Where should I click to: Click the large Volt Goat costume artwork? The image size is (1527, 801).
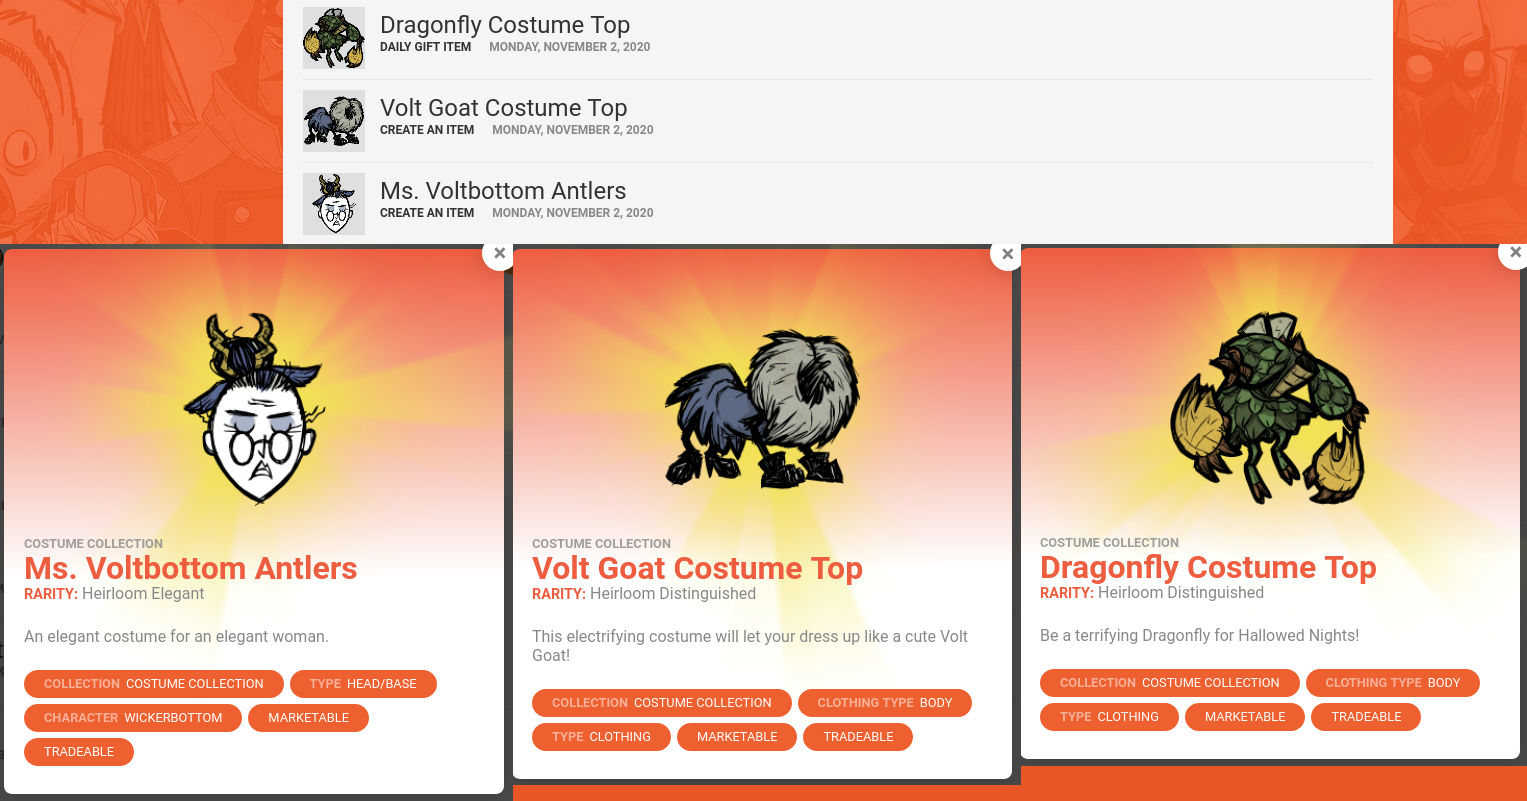[x=762, y=408]
